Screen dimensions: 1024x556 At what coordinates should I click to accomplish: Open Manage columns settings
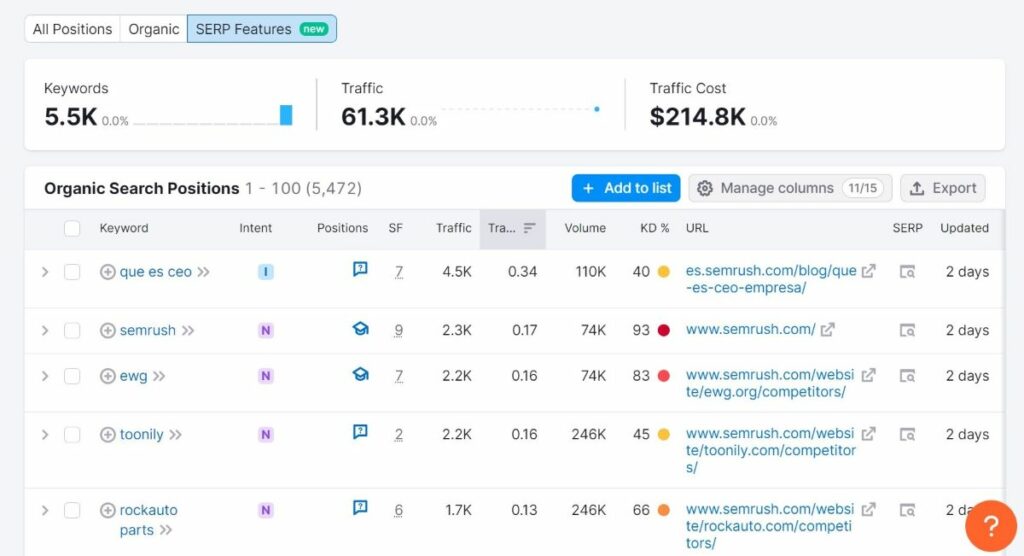point(790,188)
